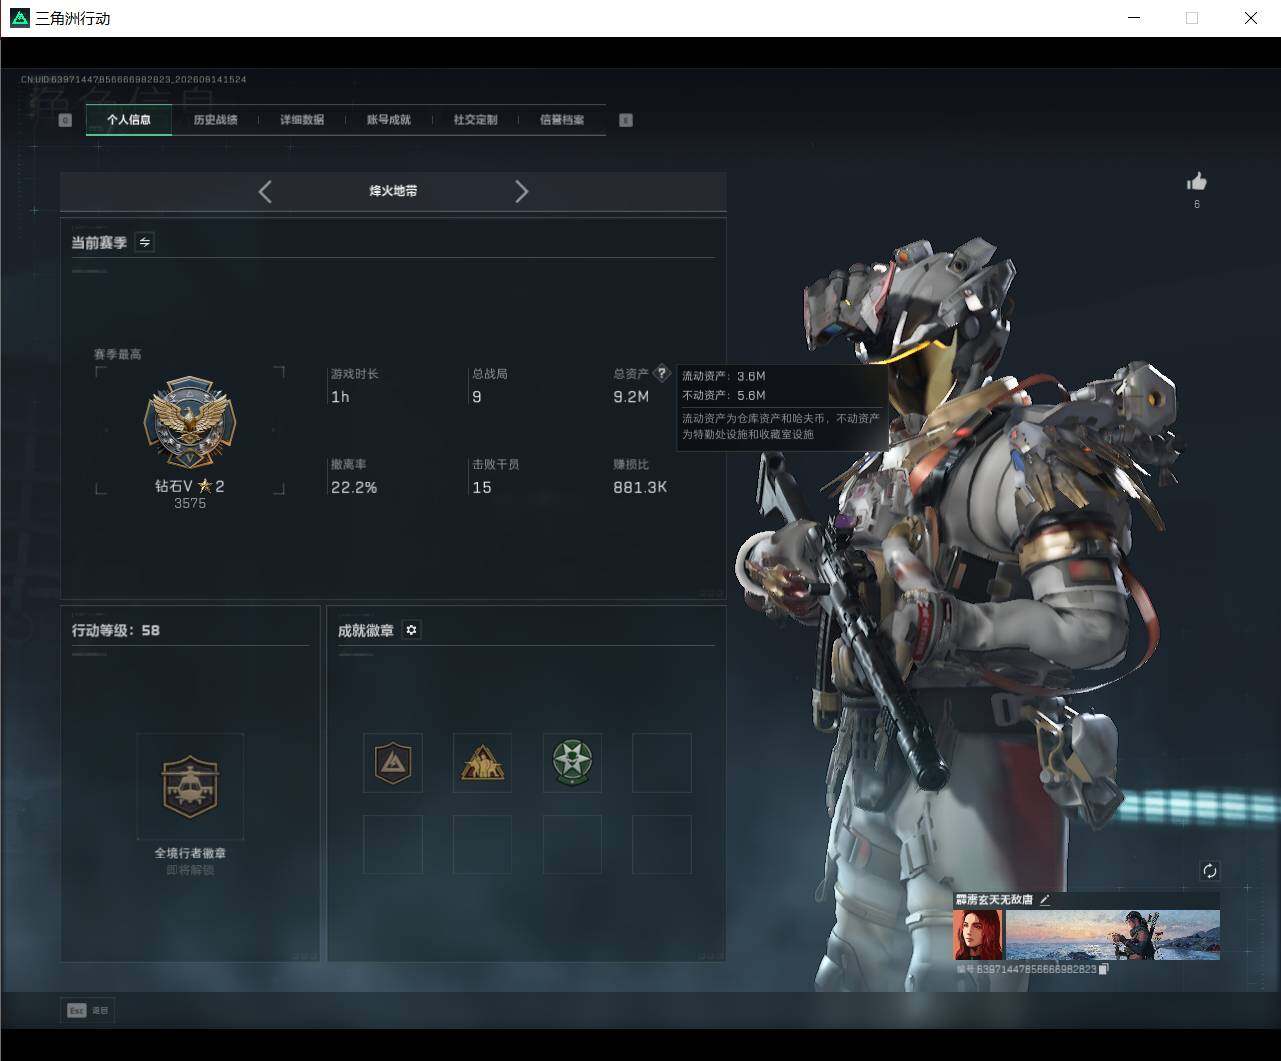
Task: Select the orange triangle achievement badge
Action: pos(482,763)
